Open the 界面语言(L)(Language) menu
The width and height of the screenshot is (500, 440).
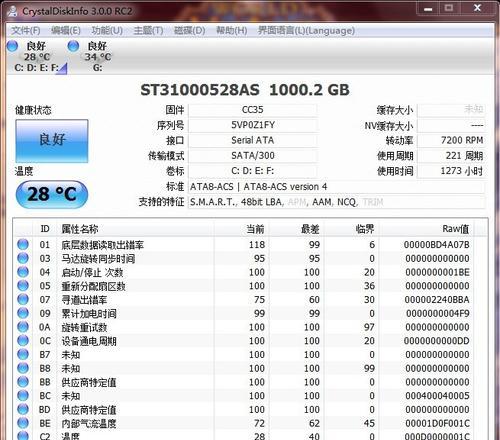[x=306, y=31]
